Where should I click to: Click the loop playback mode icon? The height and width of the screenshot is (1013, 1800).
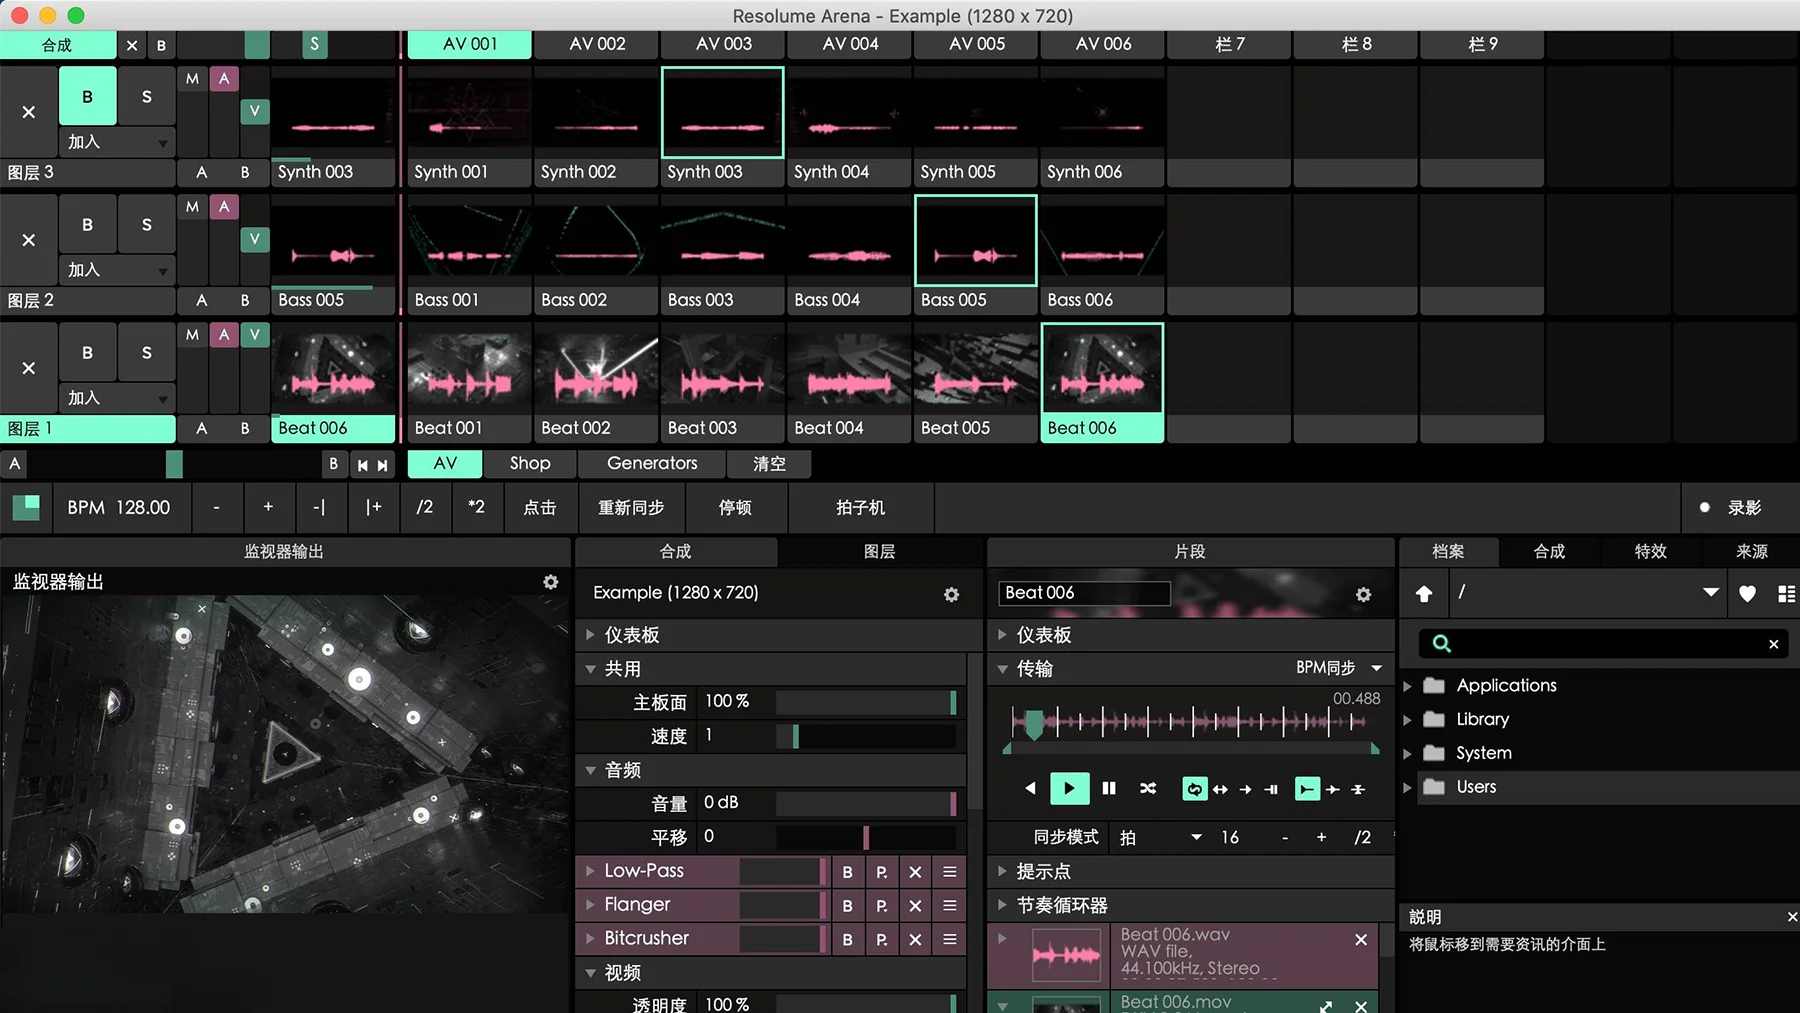click(1194, 789)
